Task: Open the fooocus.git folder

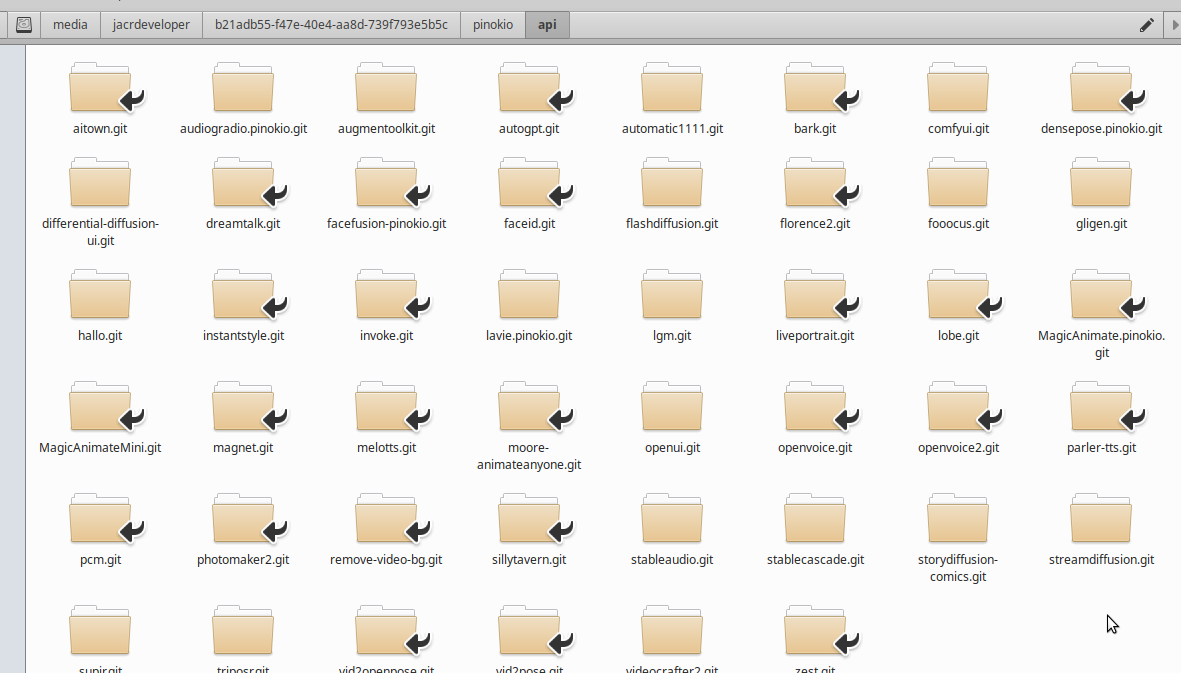Action: (958, 184)
